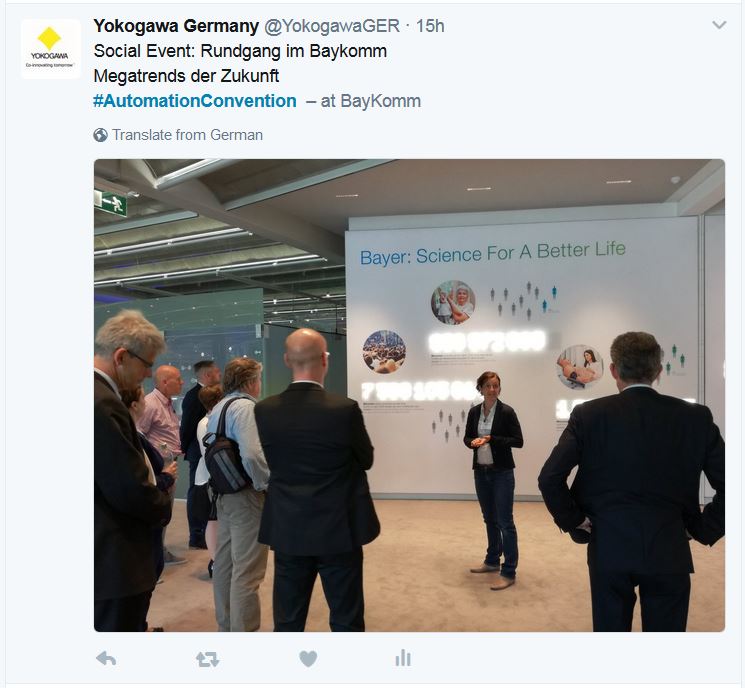Click the reply arrow icon
Image resolution: width=745 pixels, height=688 pixels.
106,659
